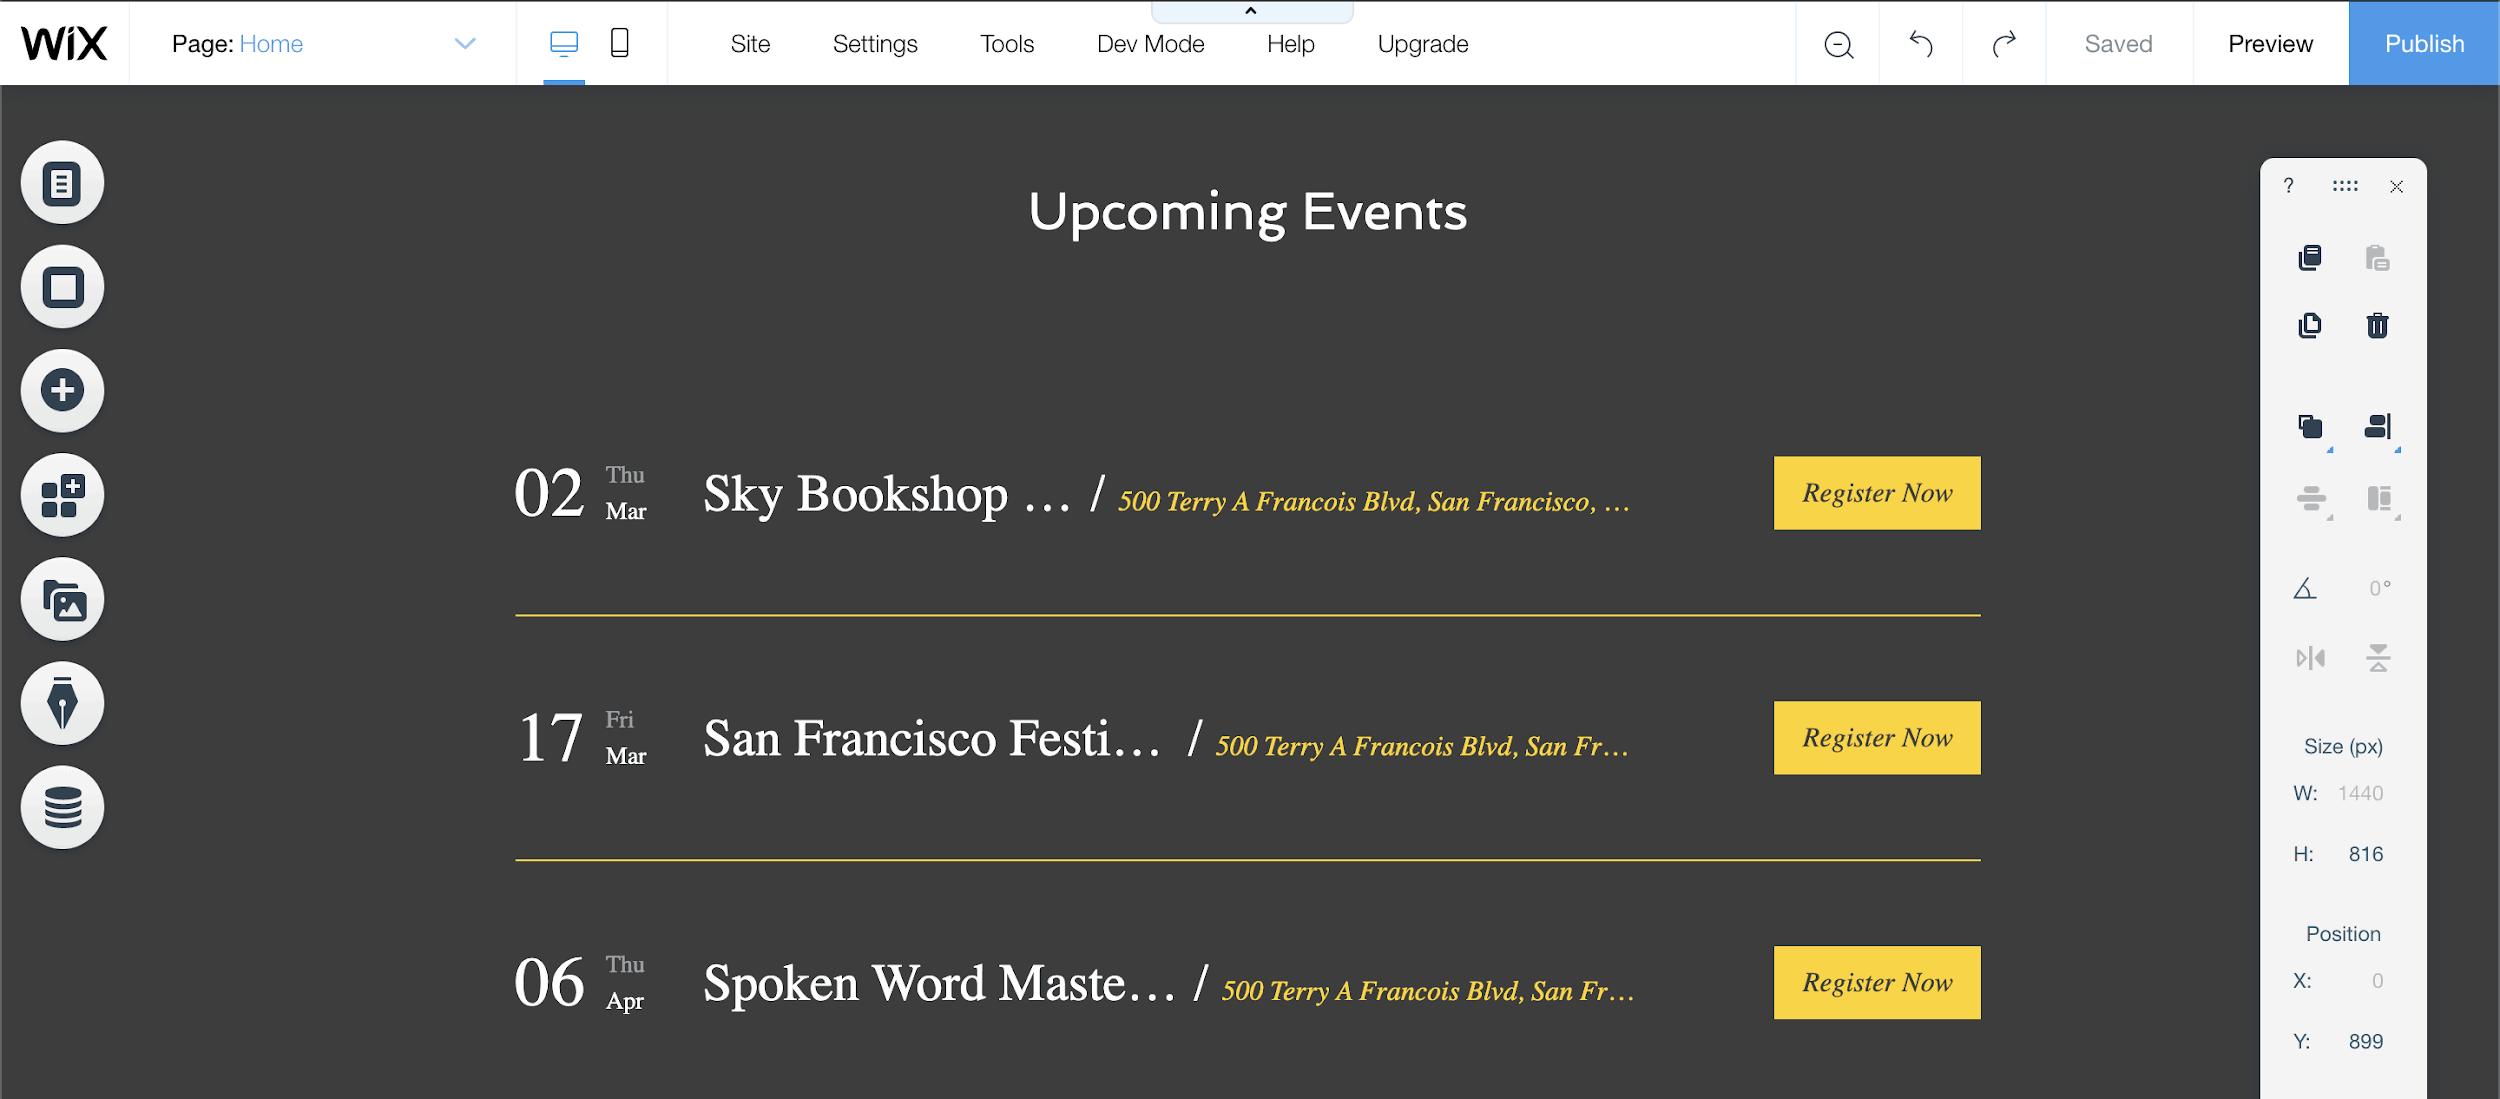Click the Delete trash icon
The image size is (2500, 1099).
2378,326
